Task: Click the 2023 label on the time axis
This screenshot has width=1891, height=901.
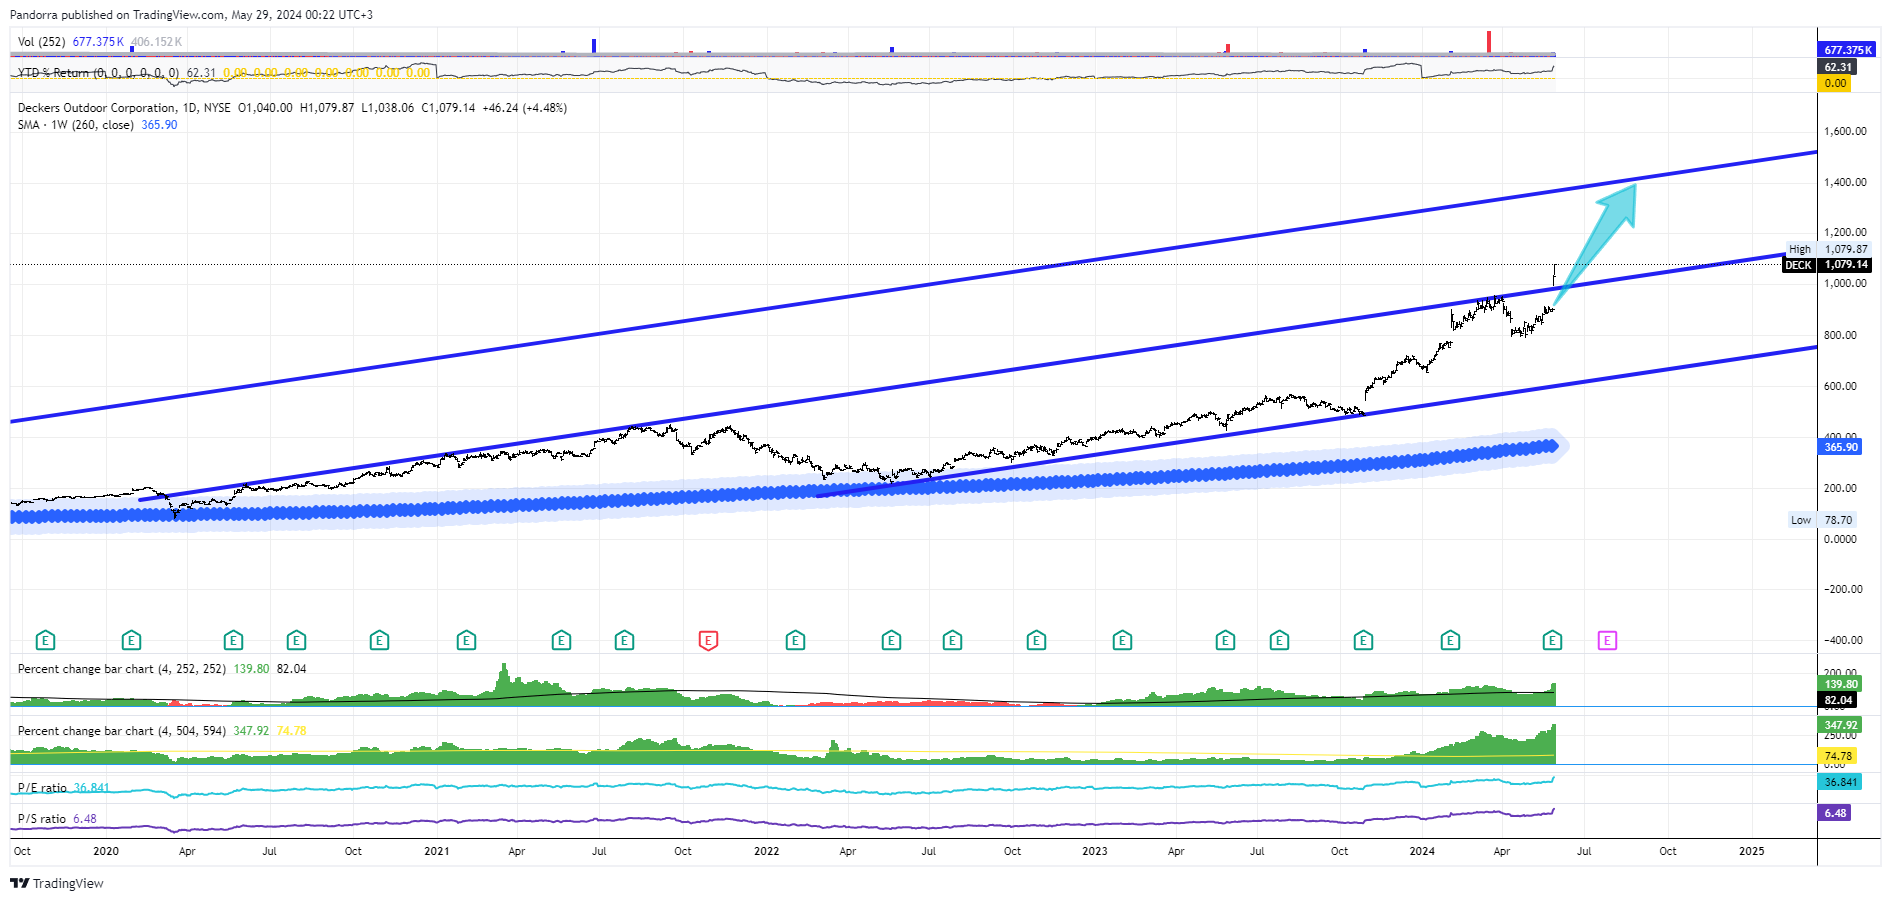Action: click(x=1095, y=852)
